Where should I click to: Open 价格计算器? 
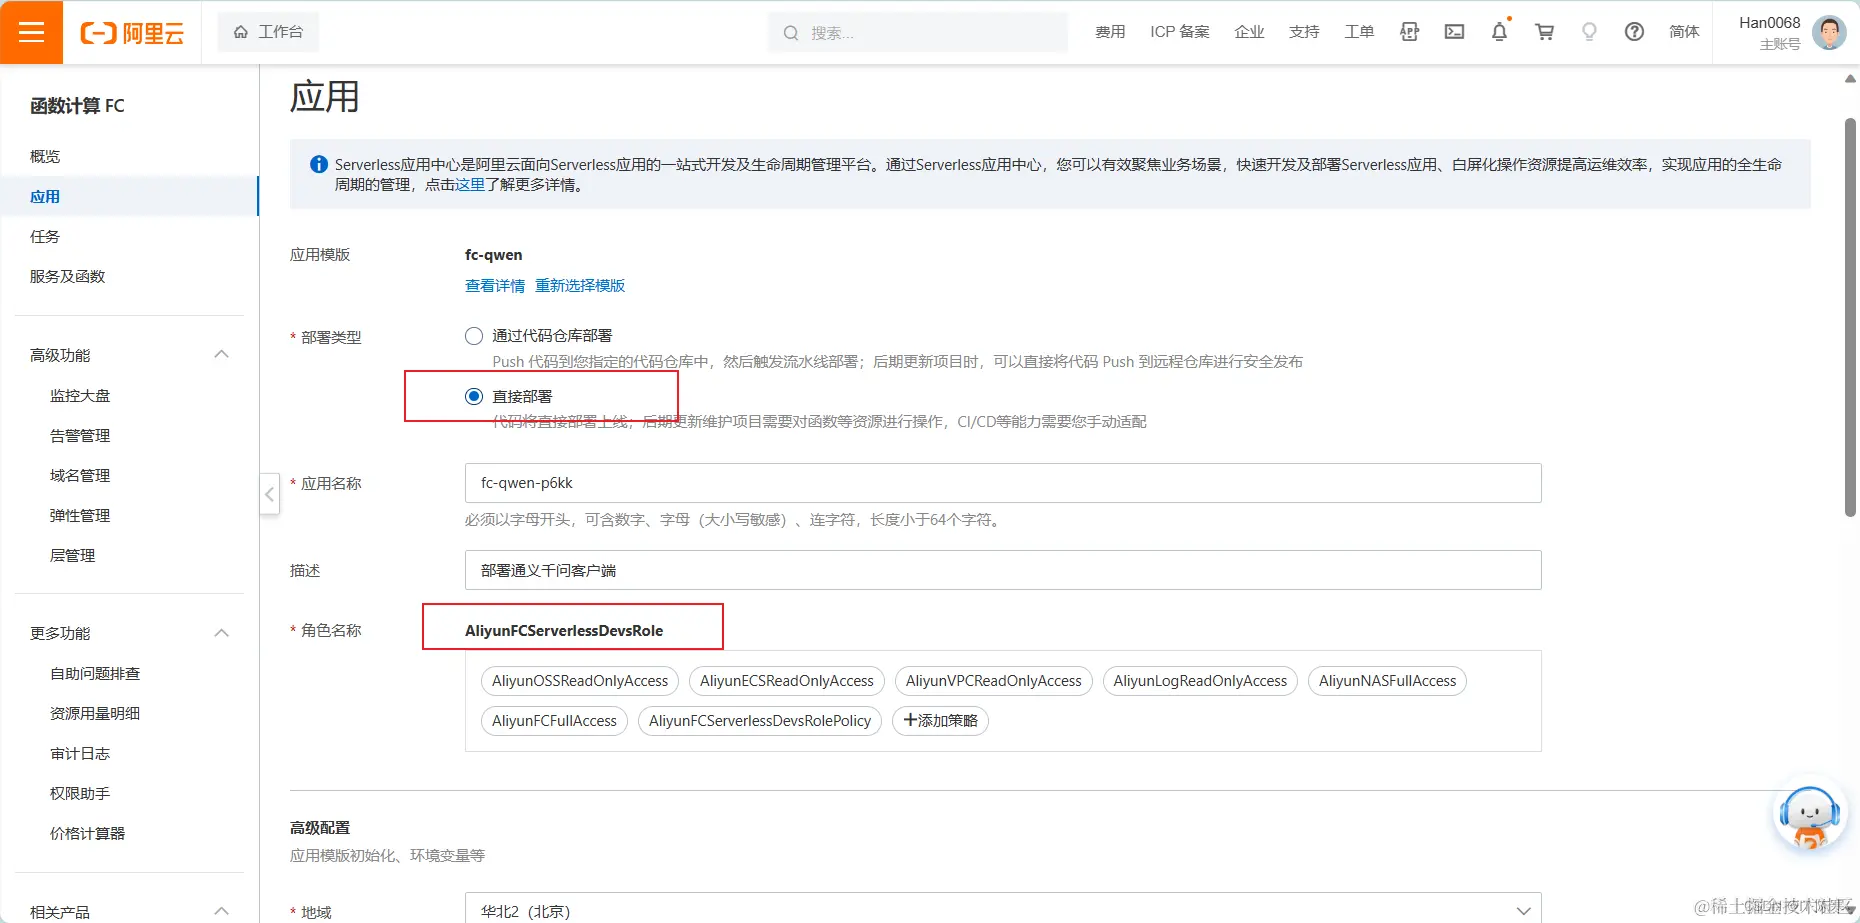tap(87, 833)
